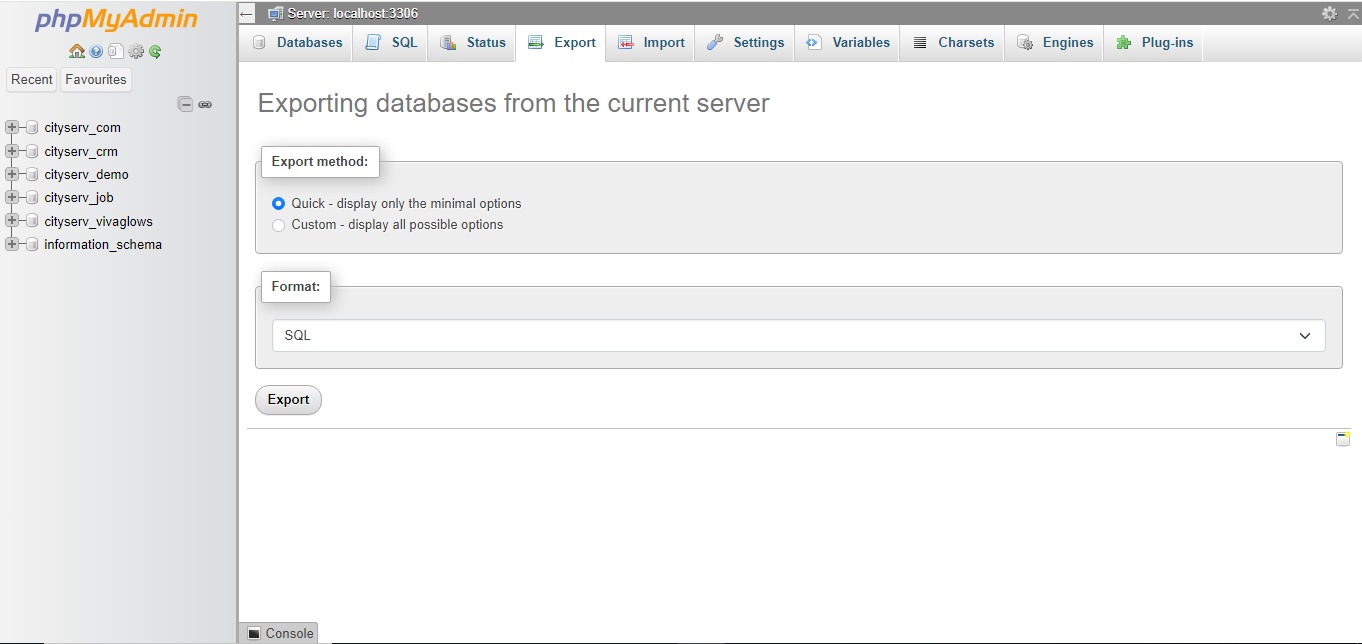Open the documentation help icon in sidebar
Image resolution: width=1362 pixels, height=644 pixels.
[96, 51]
